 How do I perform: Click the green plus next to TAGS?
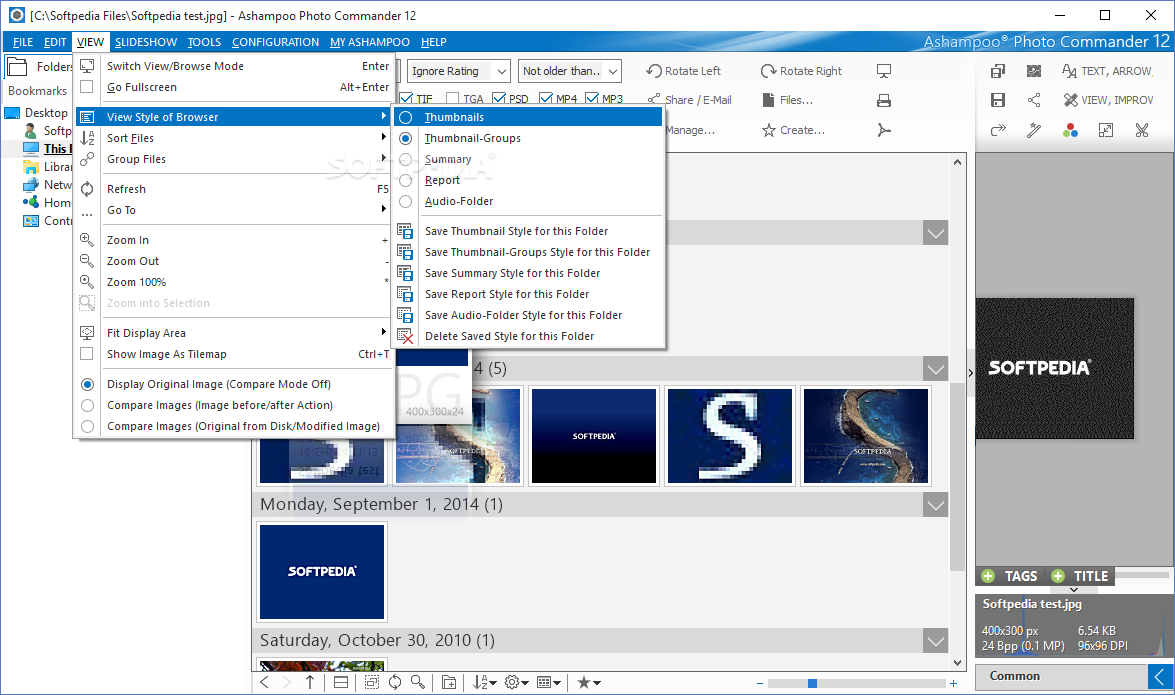[988, 576]
